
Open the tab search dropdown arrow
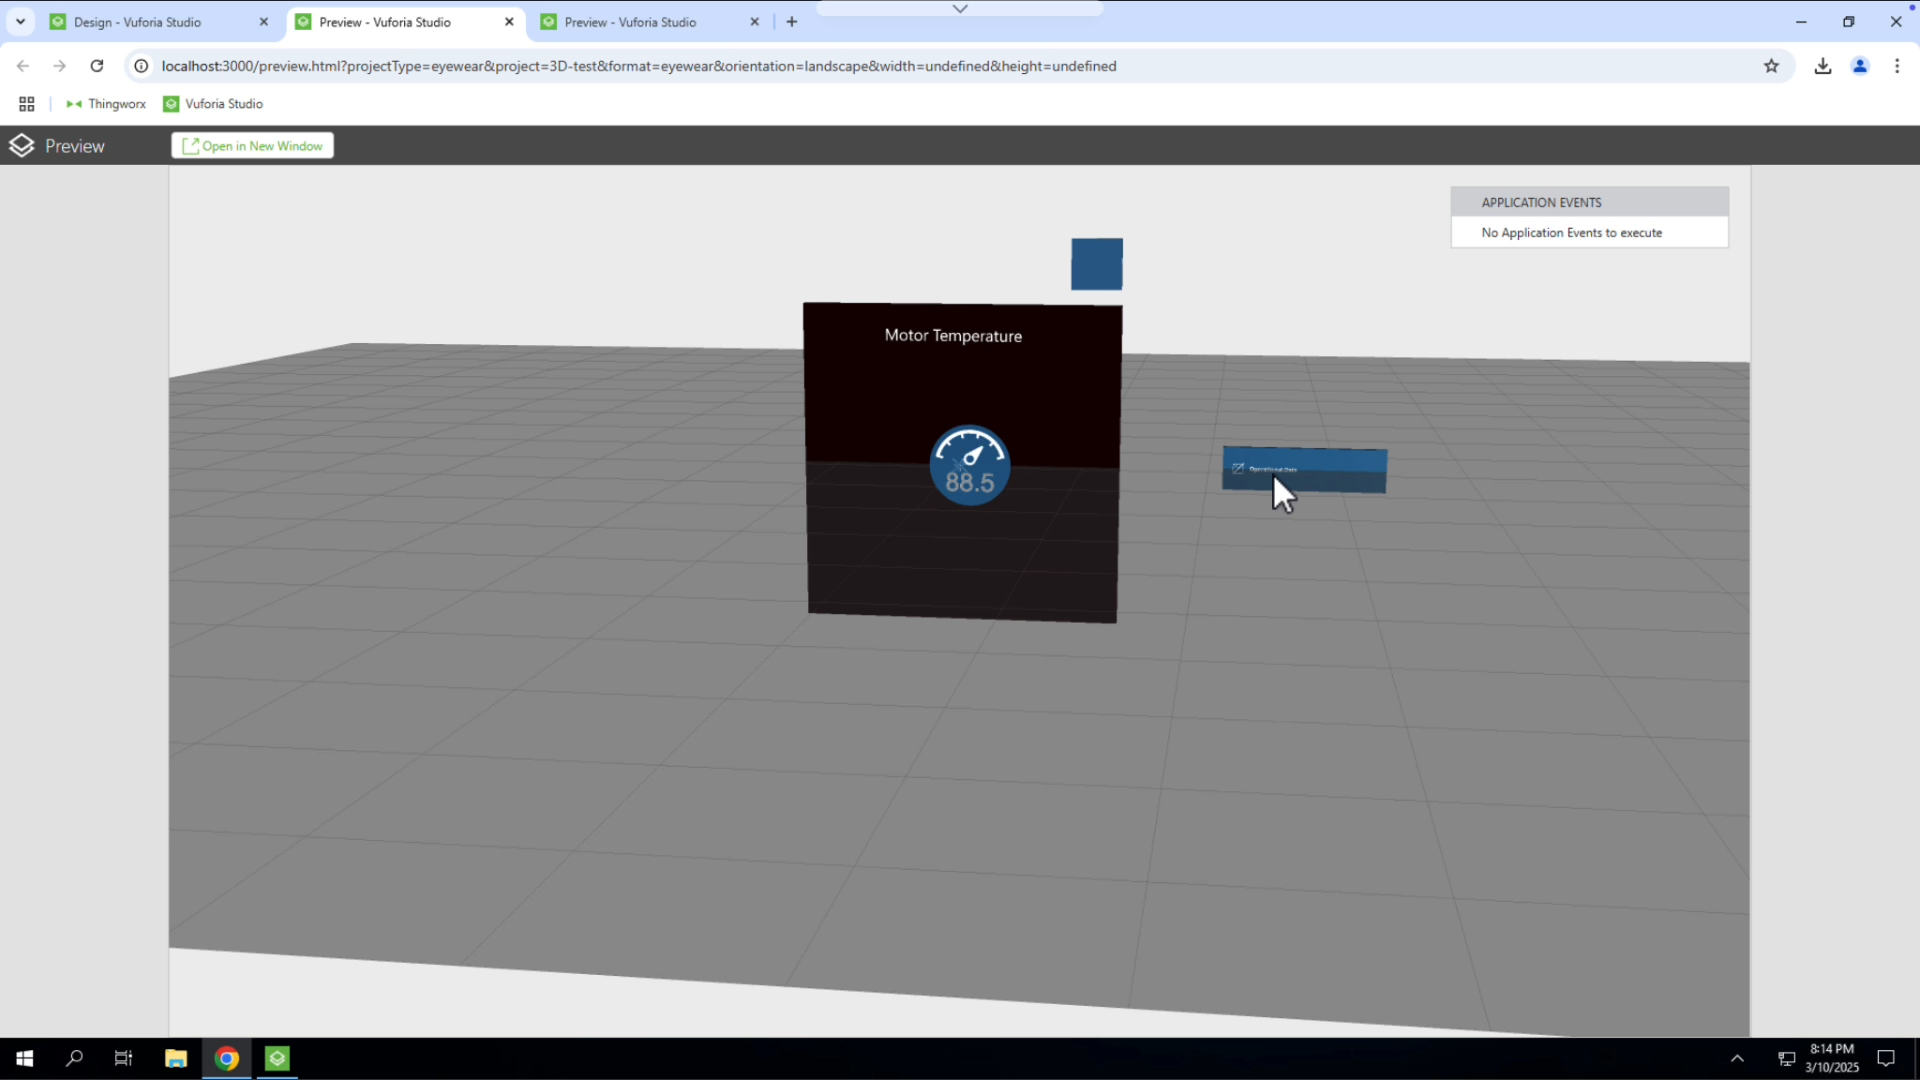20,22
